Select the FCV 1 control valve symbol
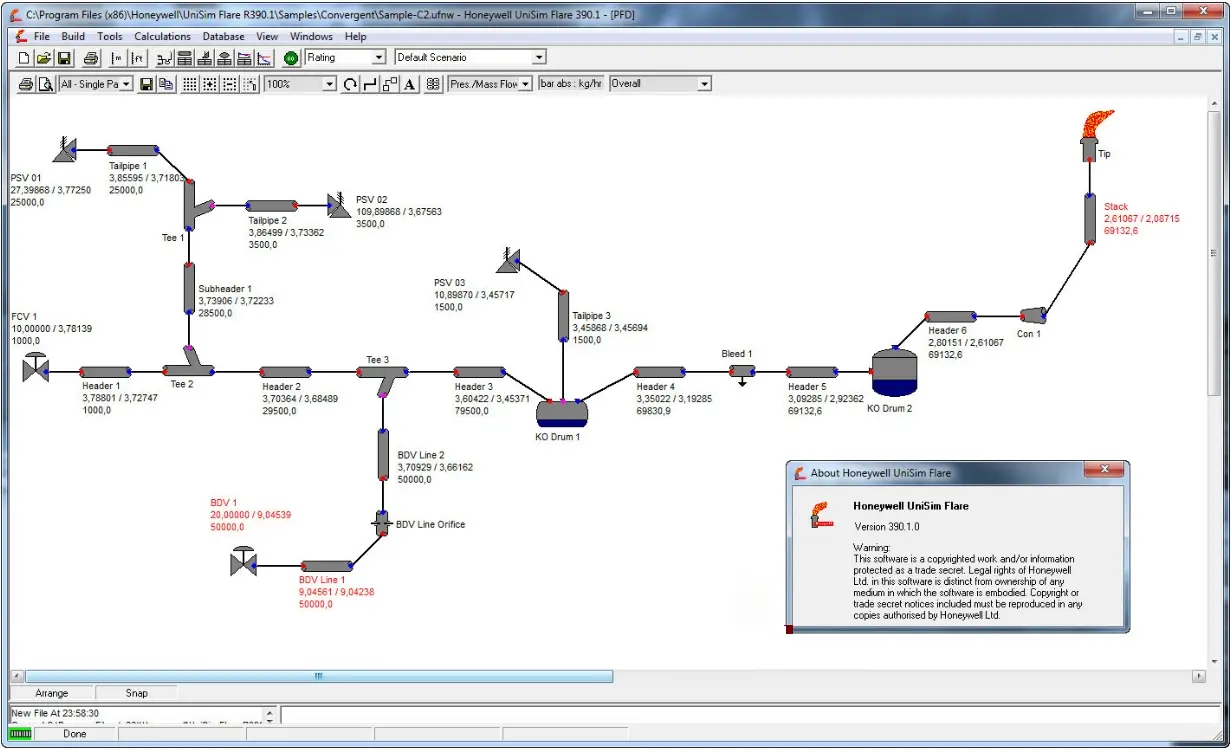 coord(35,367)
